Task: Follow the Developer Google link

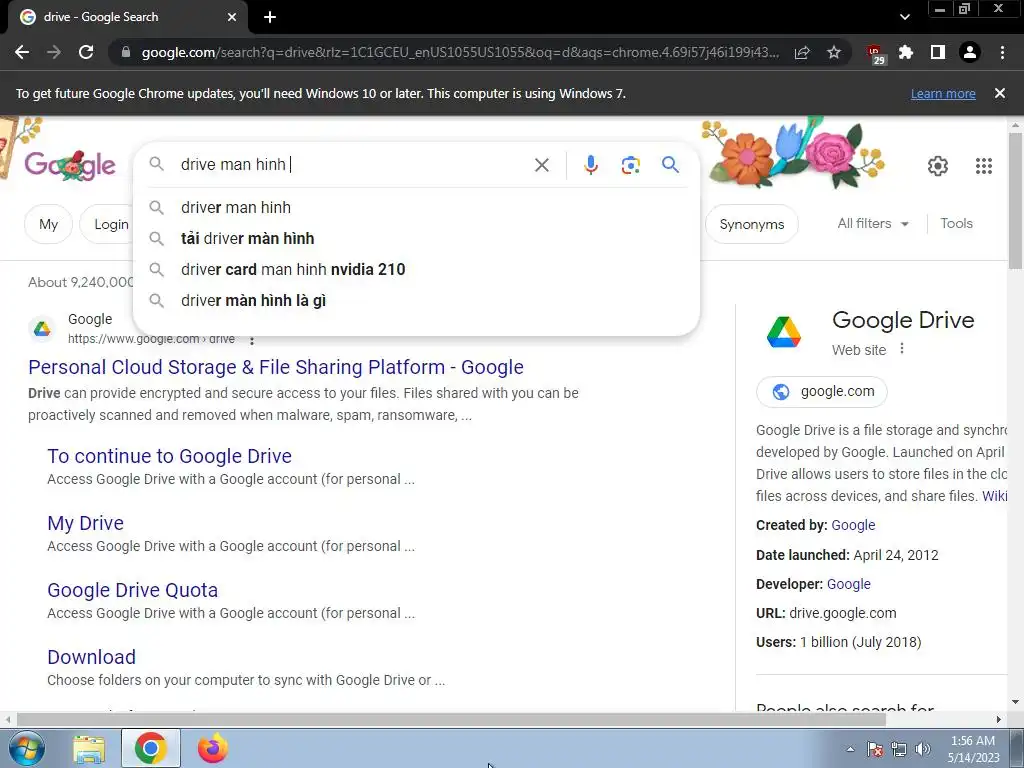Action: (x=848, y=584)
